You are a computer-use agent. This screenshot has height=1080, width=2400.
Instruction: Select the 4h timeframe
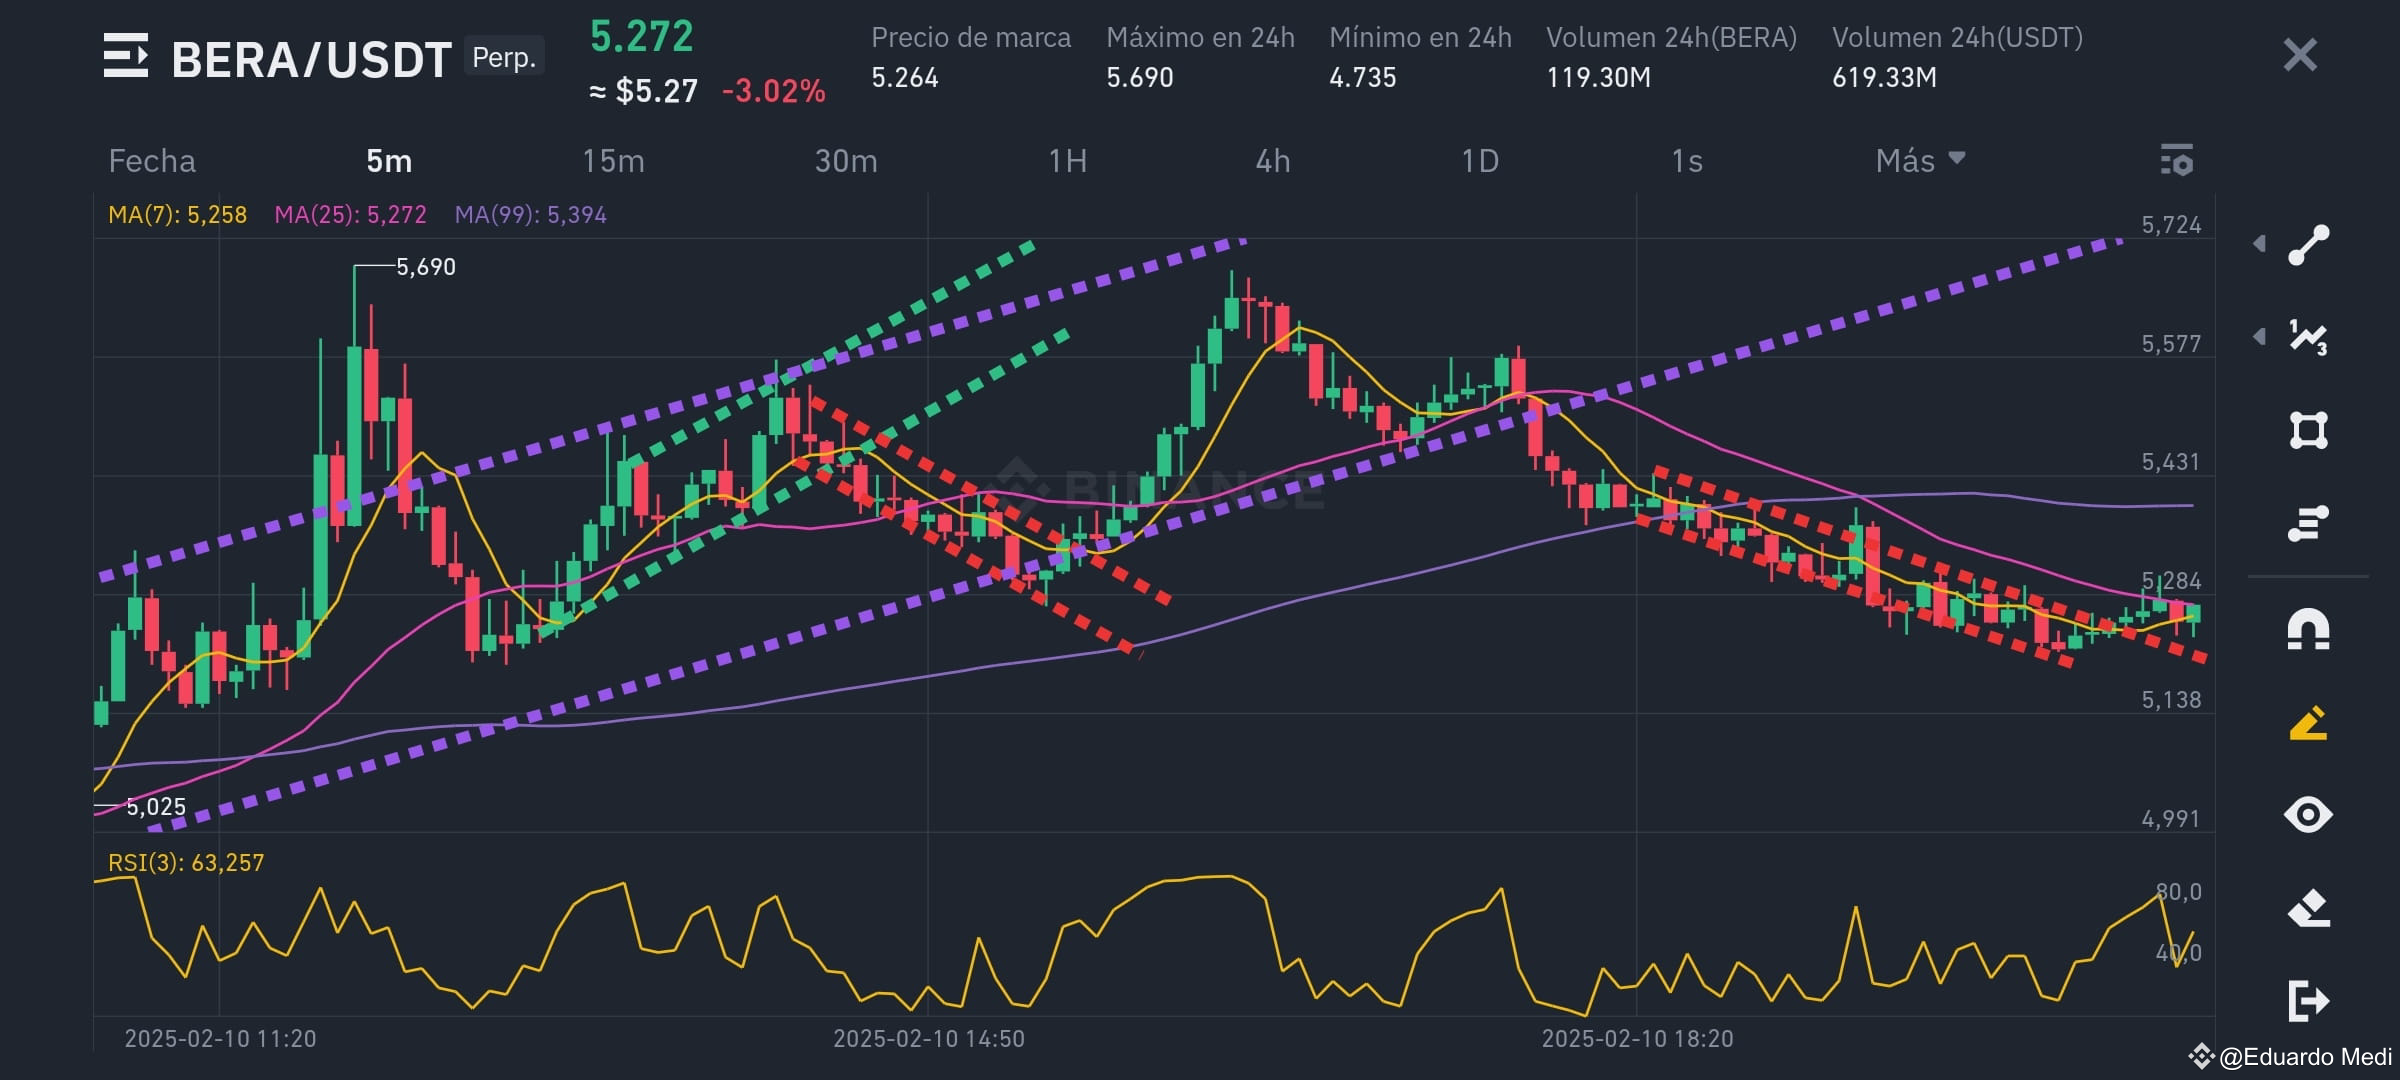click(x=1273, y=160)
